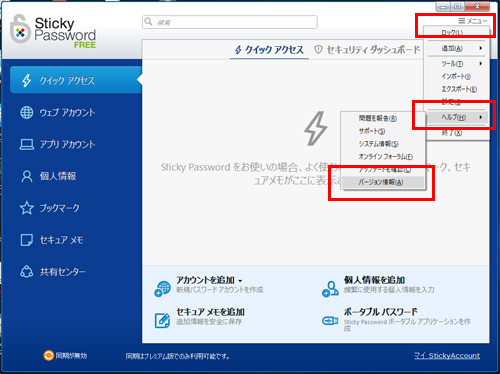Screen dimensions: 500x374
Task: Expand the ヘルプ(H) submenu in the menu
Action: click(x=458, y=117)
